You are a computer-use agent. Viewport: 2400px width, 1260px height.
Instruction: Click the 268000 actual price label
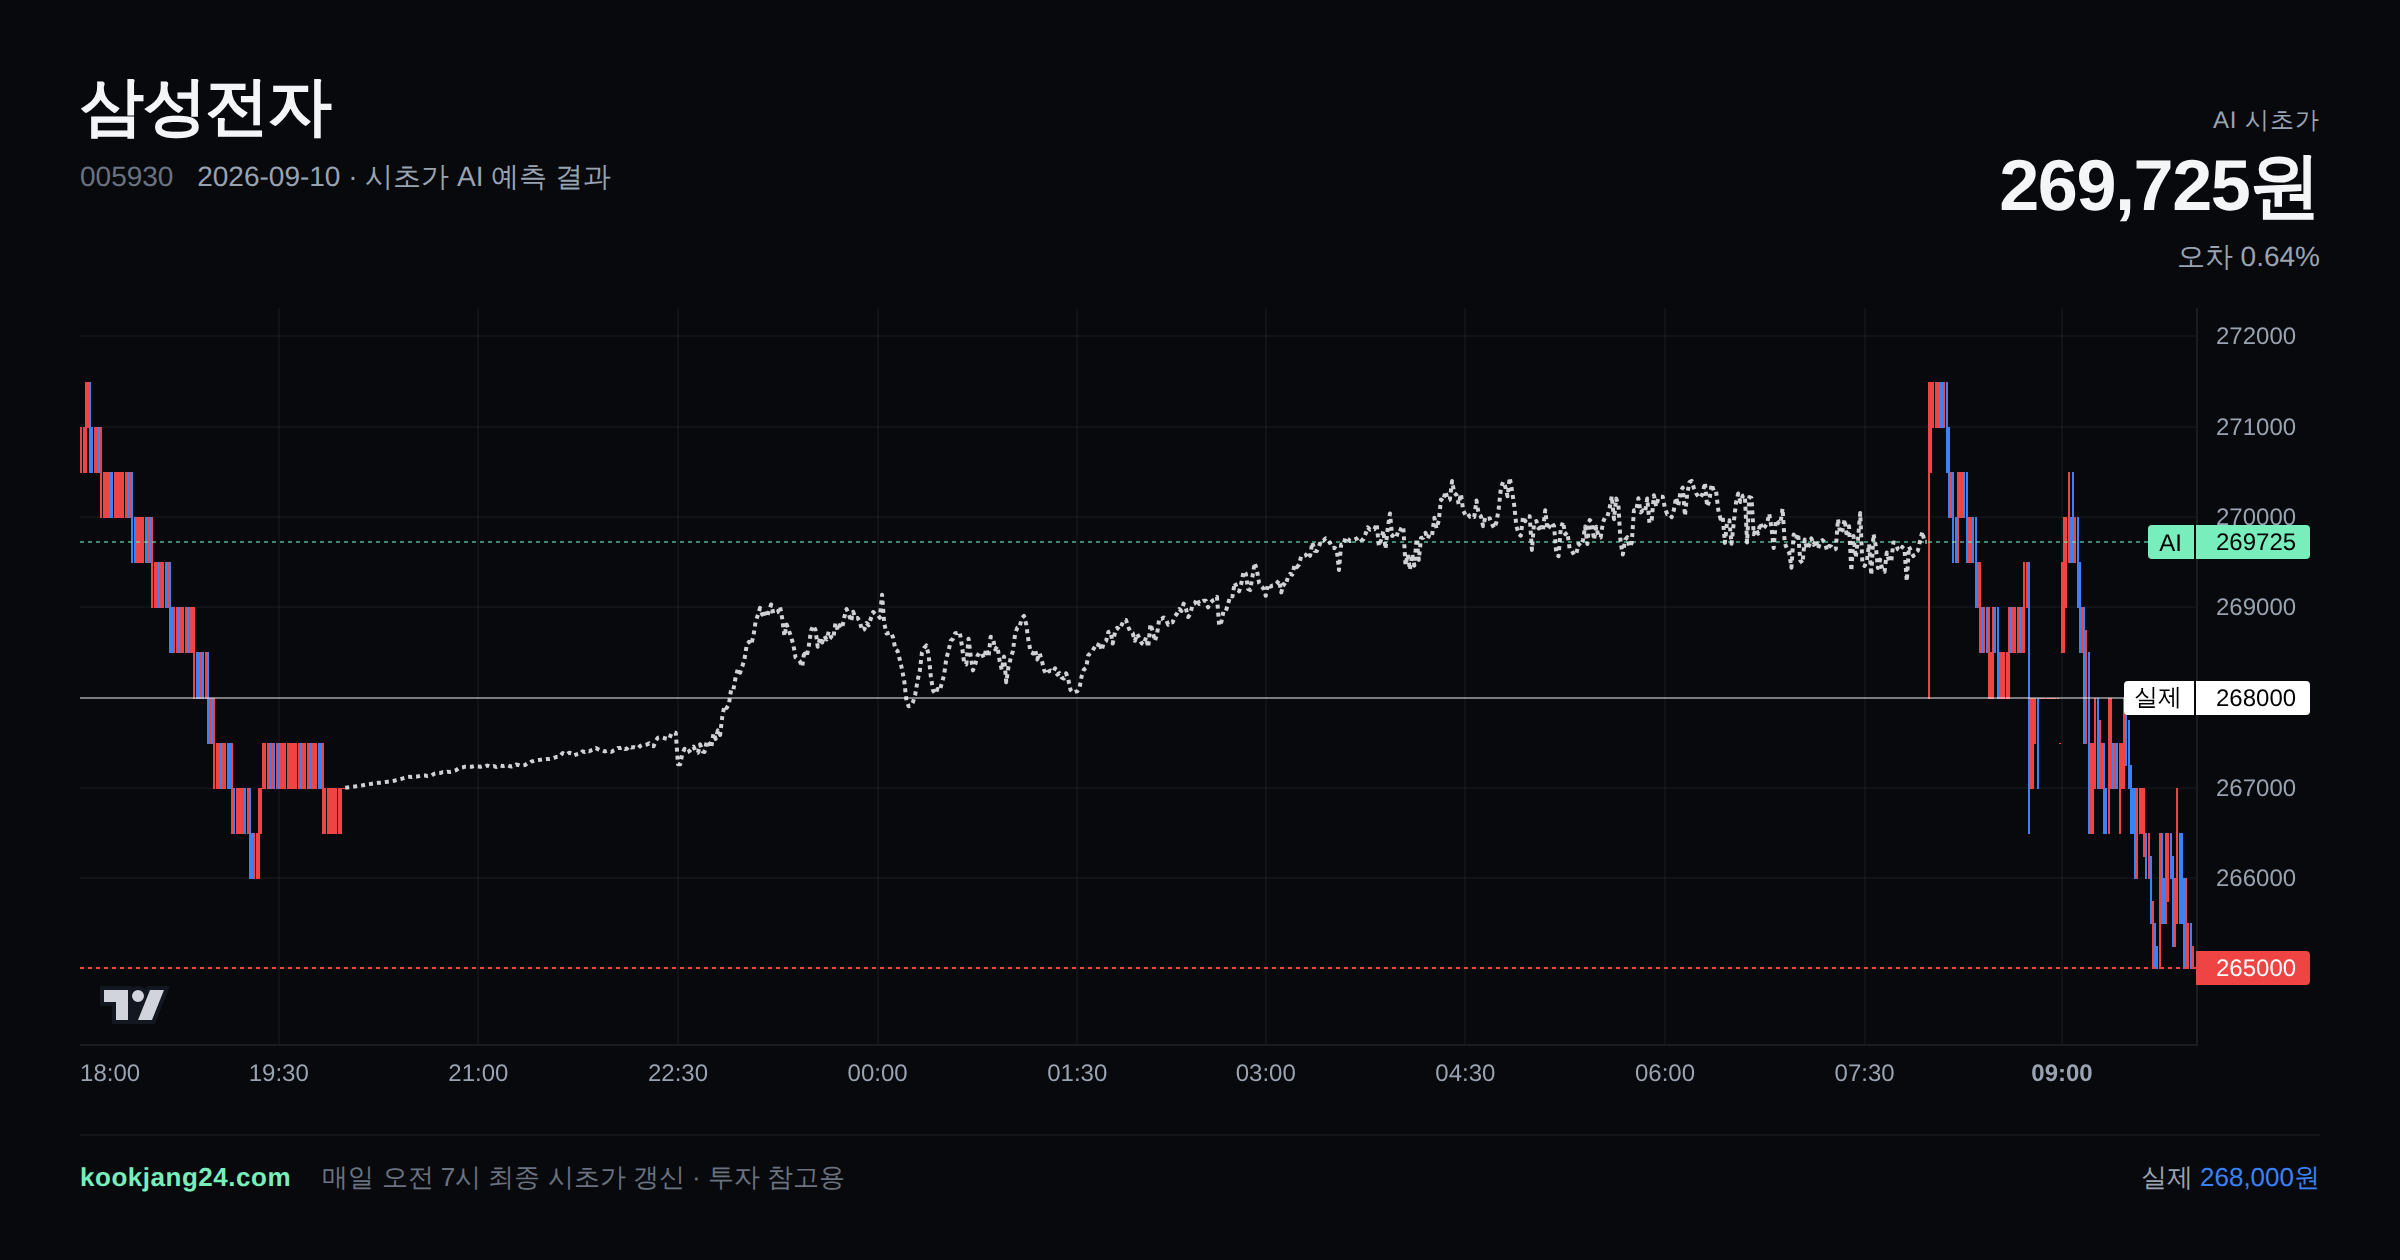point(2254,698)
